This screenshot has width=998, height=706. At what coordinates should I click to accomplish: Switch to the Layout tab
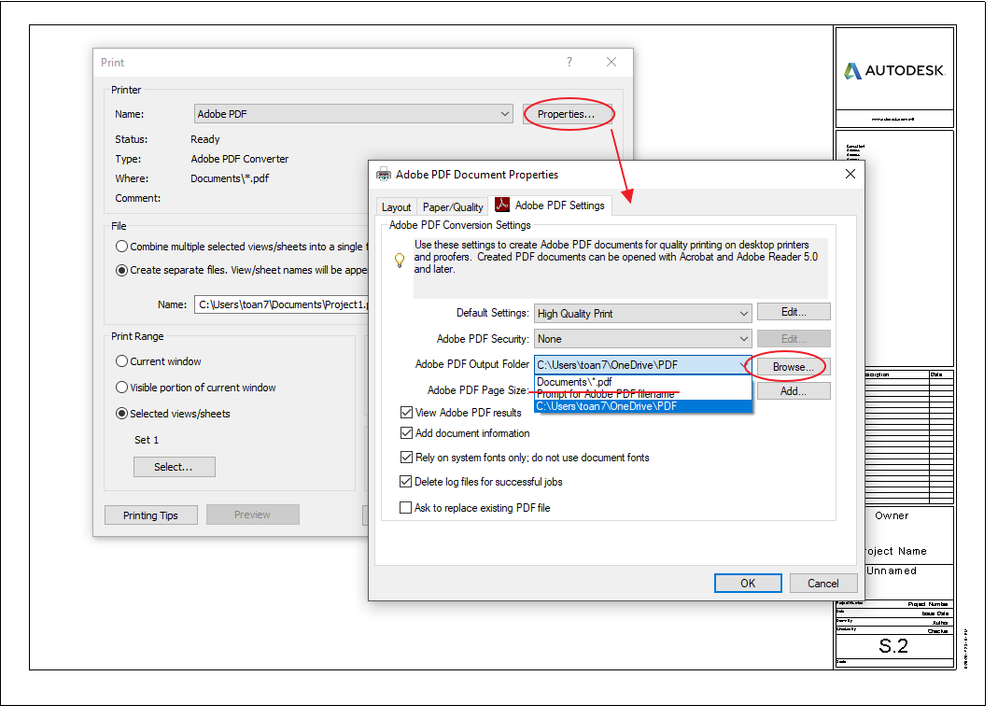click(x=396, y=207)
